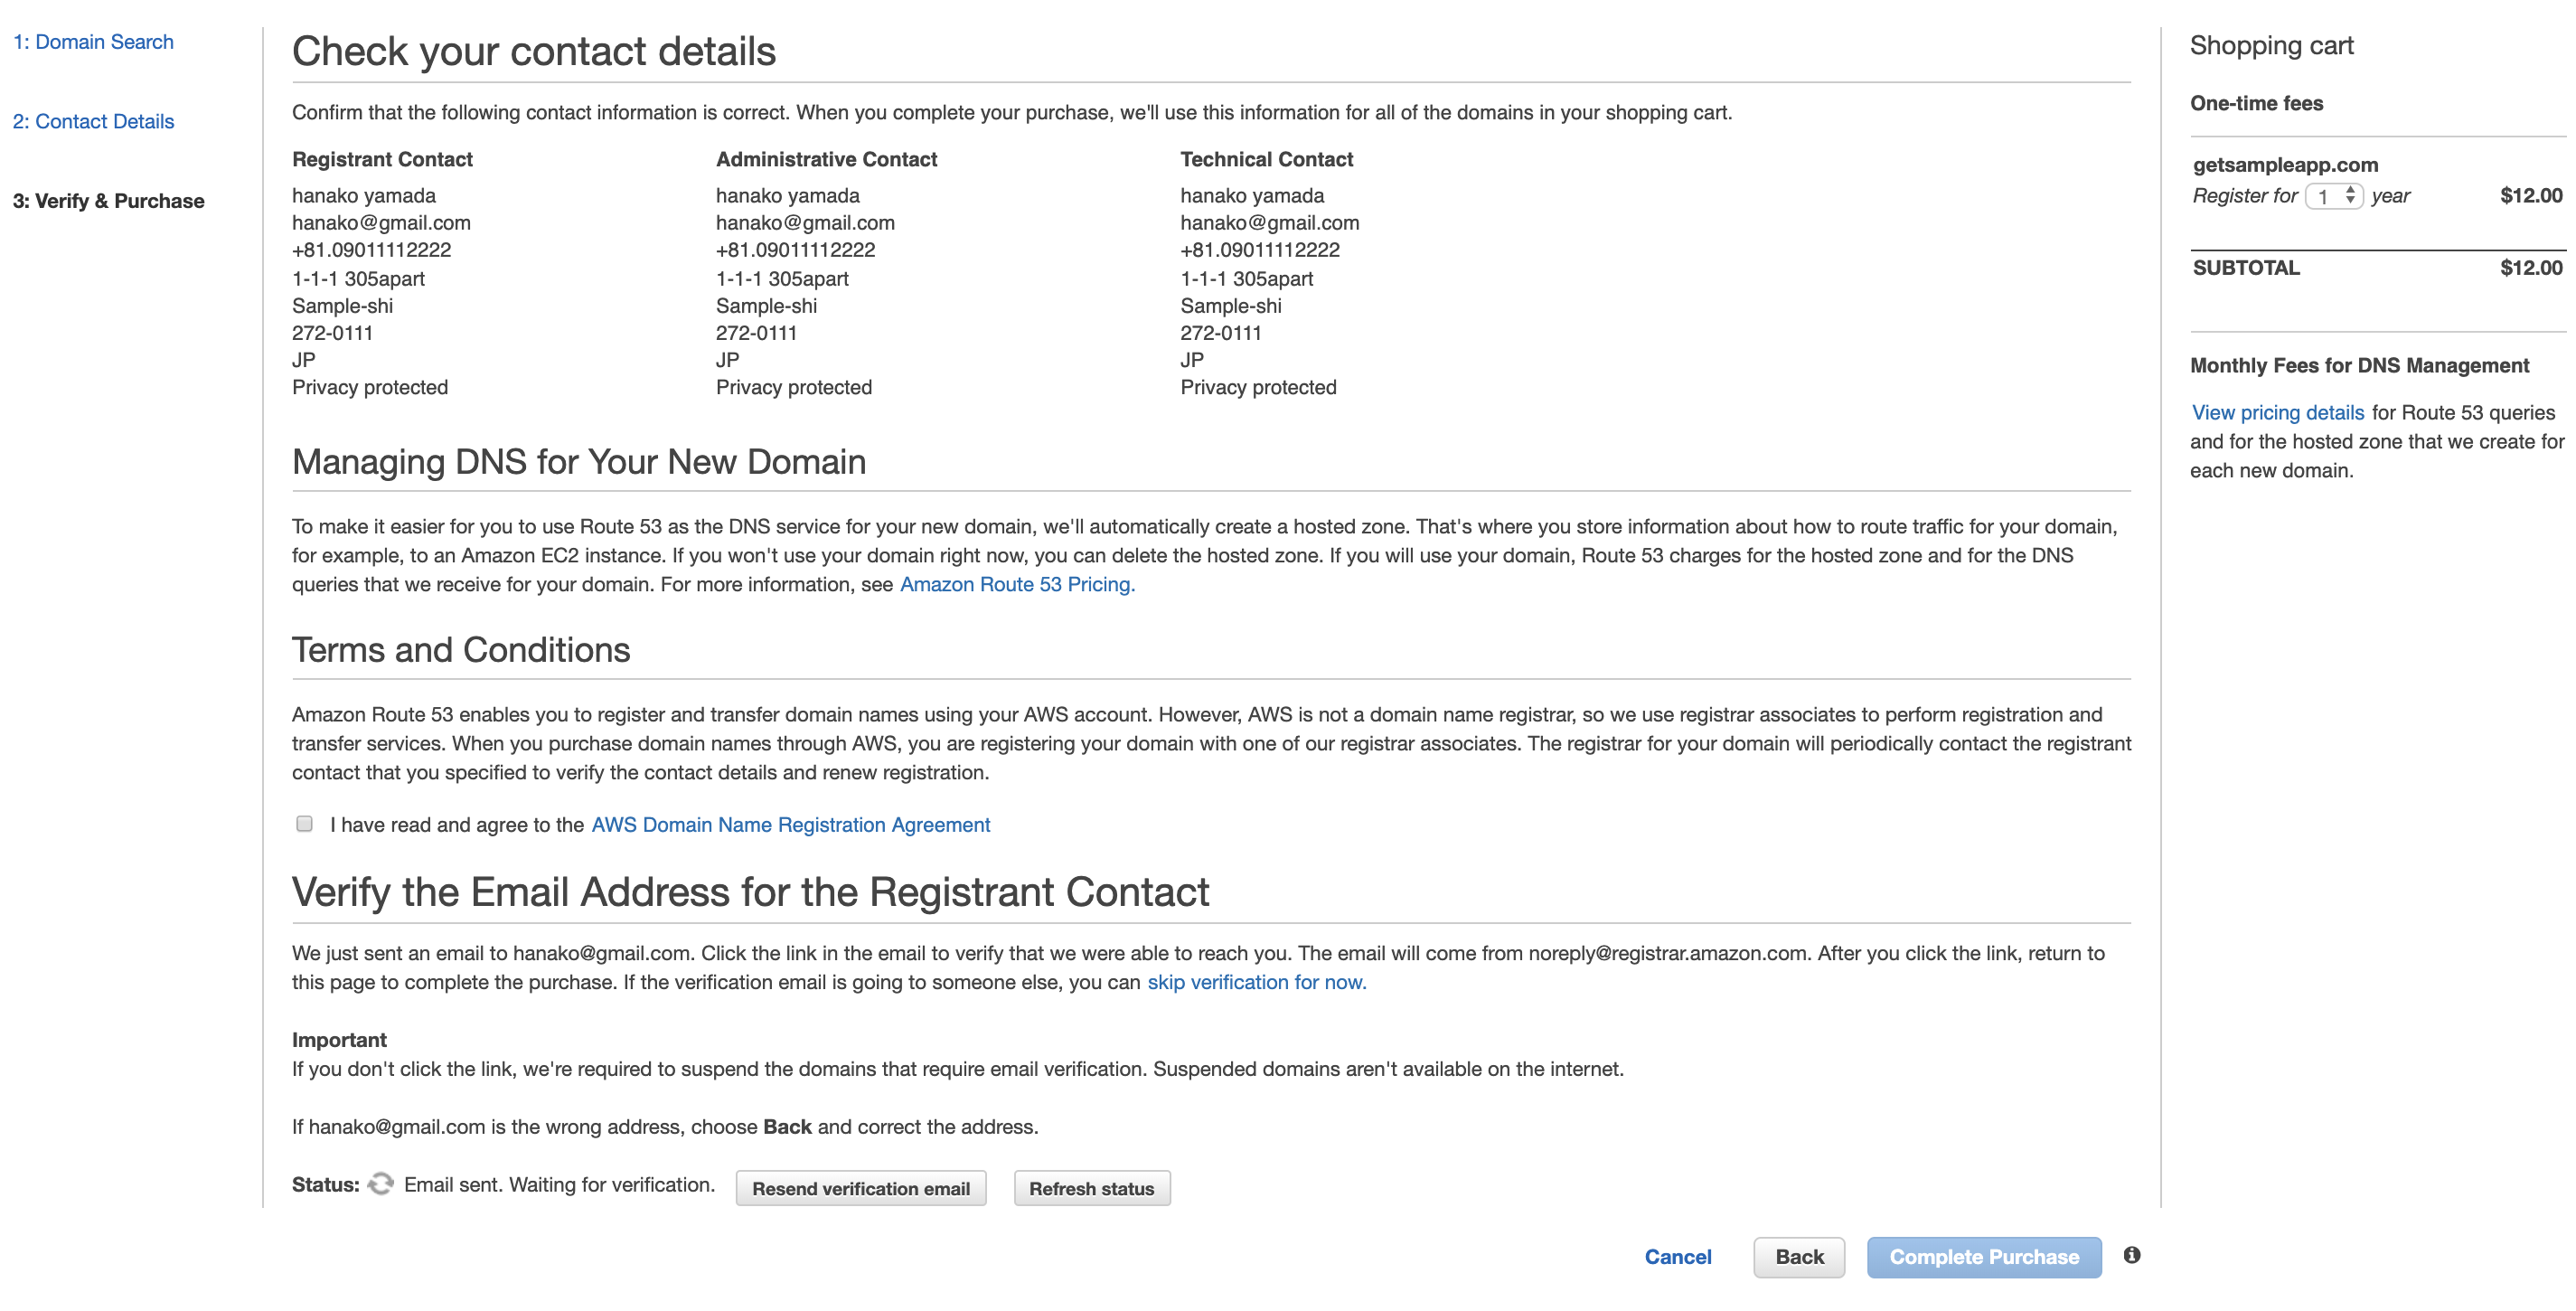The image size is (2576, 1311).
Task: Open the Amazon Route 53 Pricing link
Action: pyautogui.click(x=1017, y=584)
